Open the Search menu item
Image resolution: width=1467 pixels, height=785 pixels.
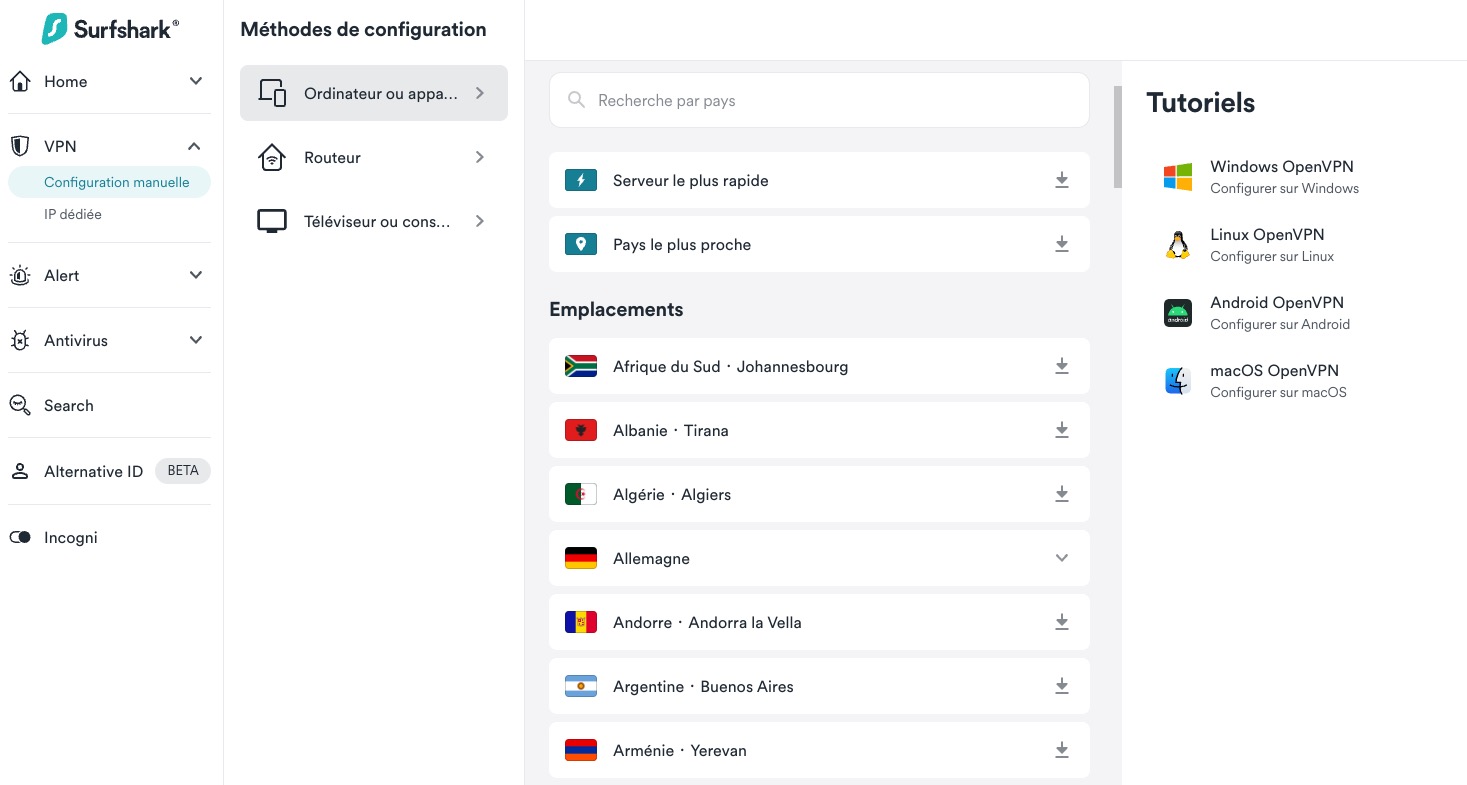[69, 405]
